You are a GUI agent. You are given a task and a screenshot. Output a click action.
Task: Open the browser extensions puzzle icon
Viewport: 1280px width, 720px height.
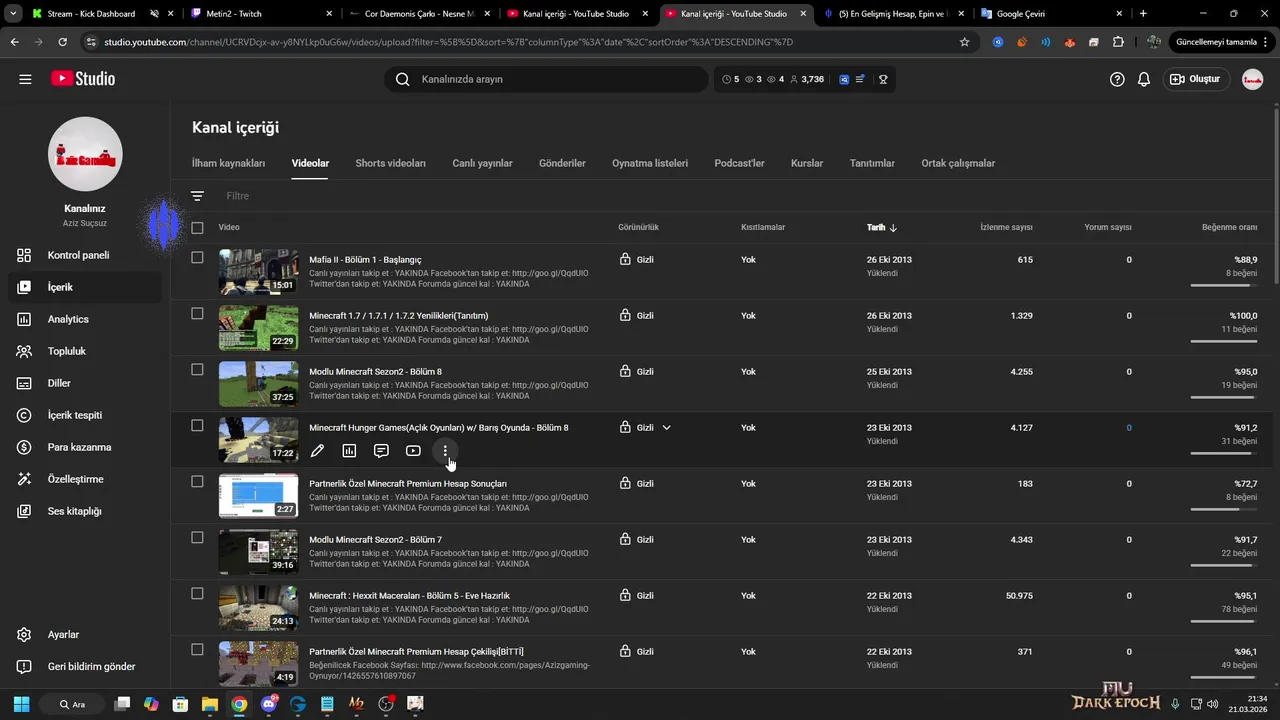pos(1118,42)
